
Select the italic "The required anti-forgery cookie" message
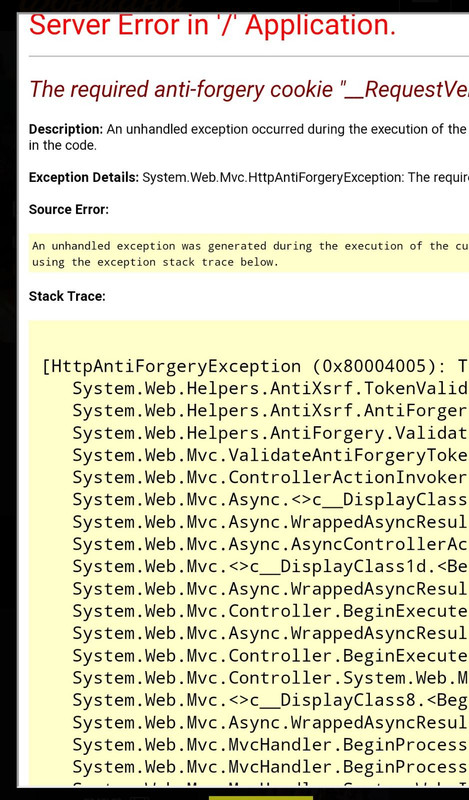(249, 90)
